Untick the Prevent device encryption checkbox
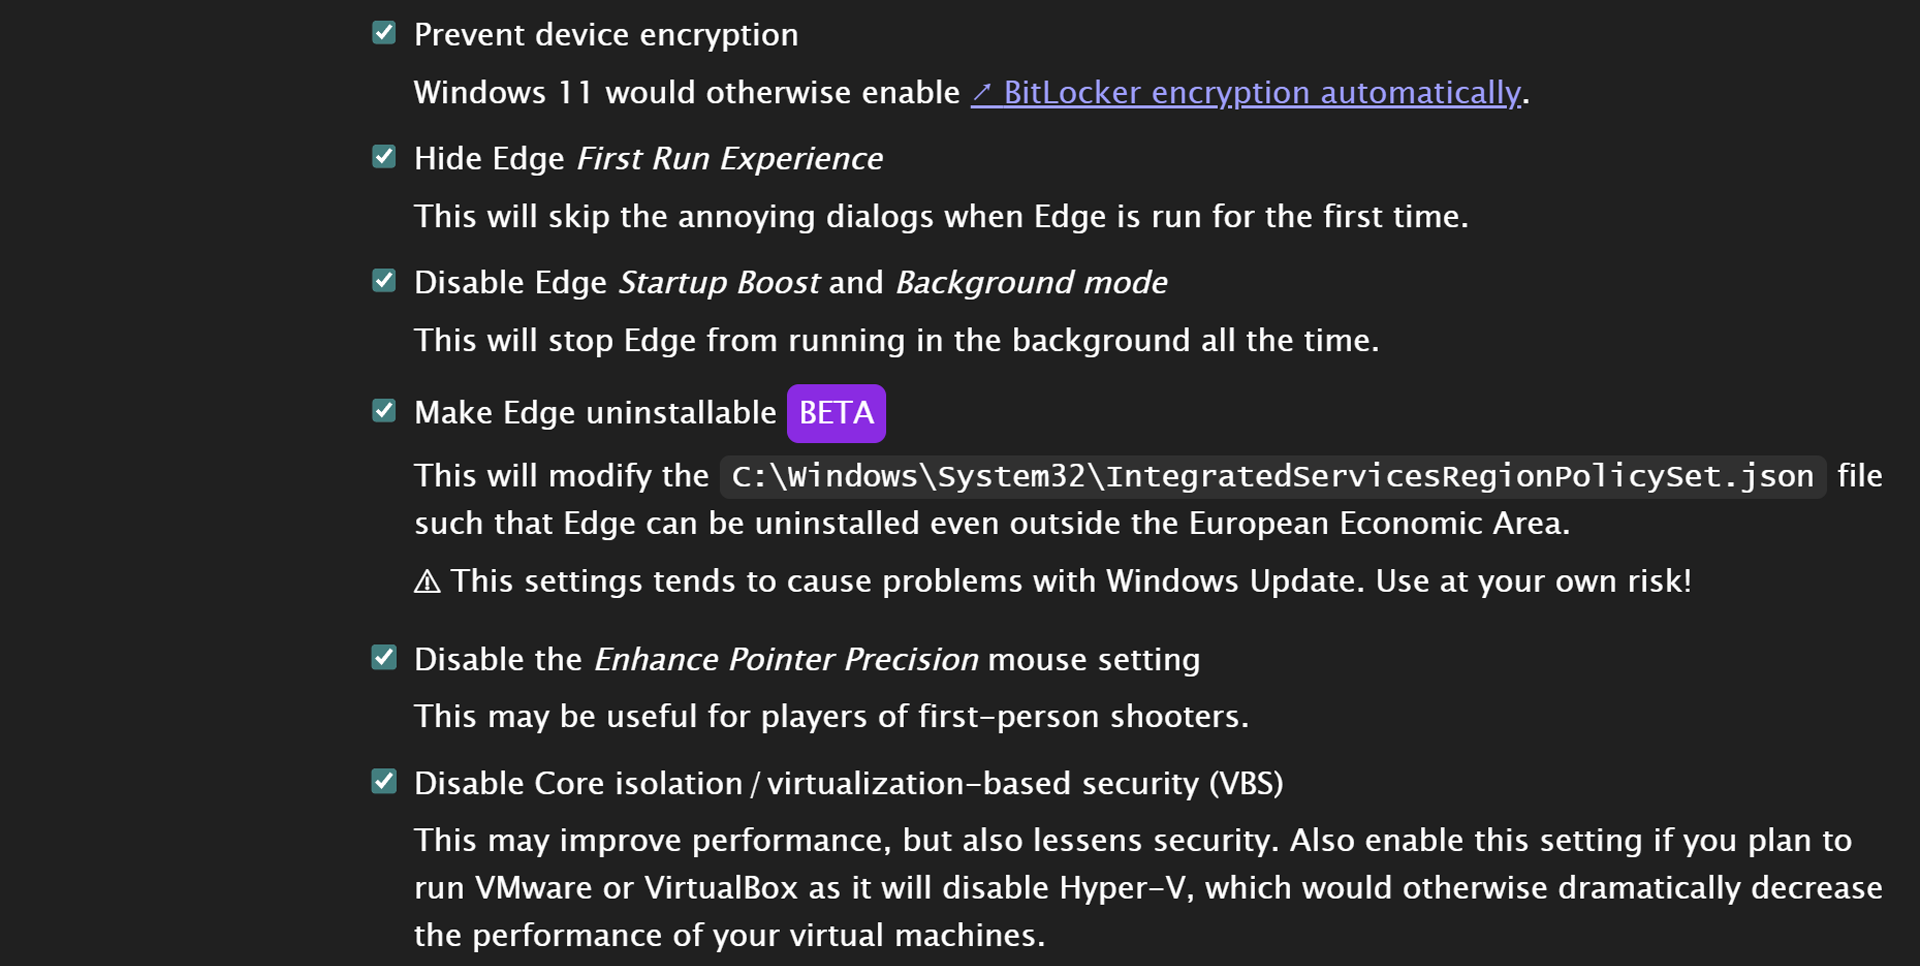 point(384,33)
